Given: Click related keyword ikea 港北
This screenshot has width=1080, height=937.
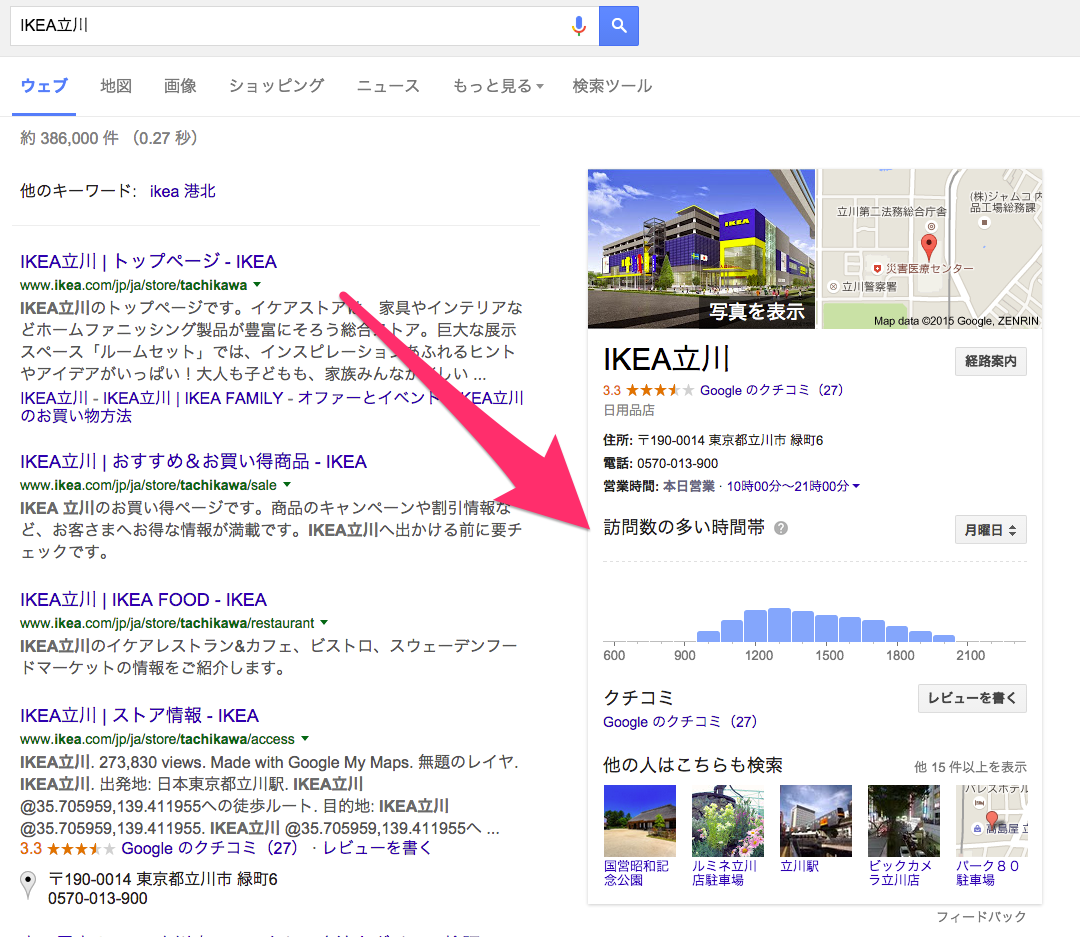Looking at the screenshot, I should 183,191.
